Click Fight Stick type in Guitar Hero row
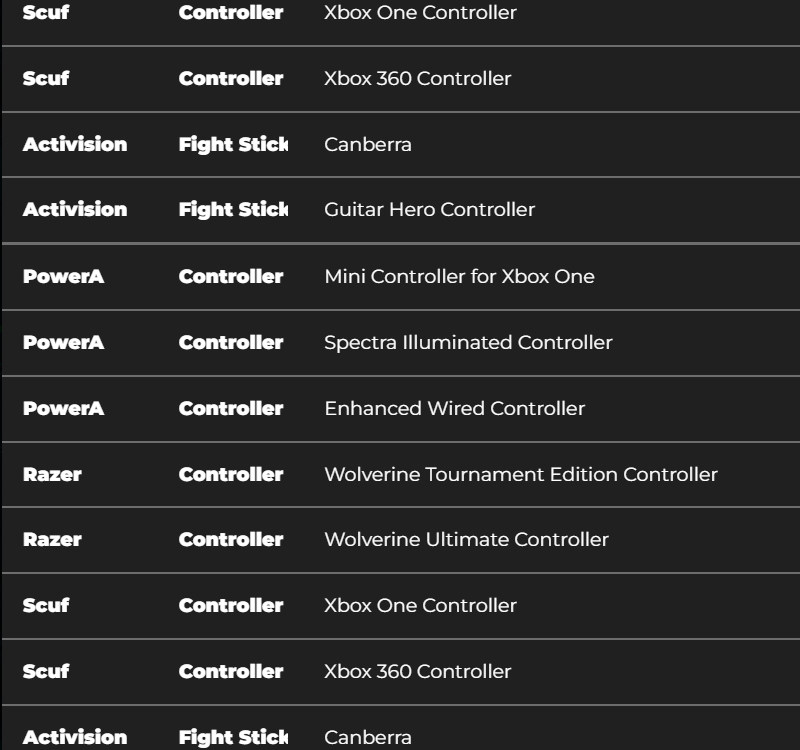 point(233,210)
